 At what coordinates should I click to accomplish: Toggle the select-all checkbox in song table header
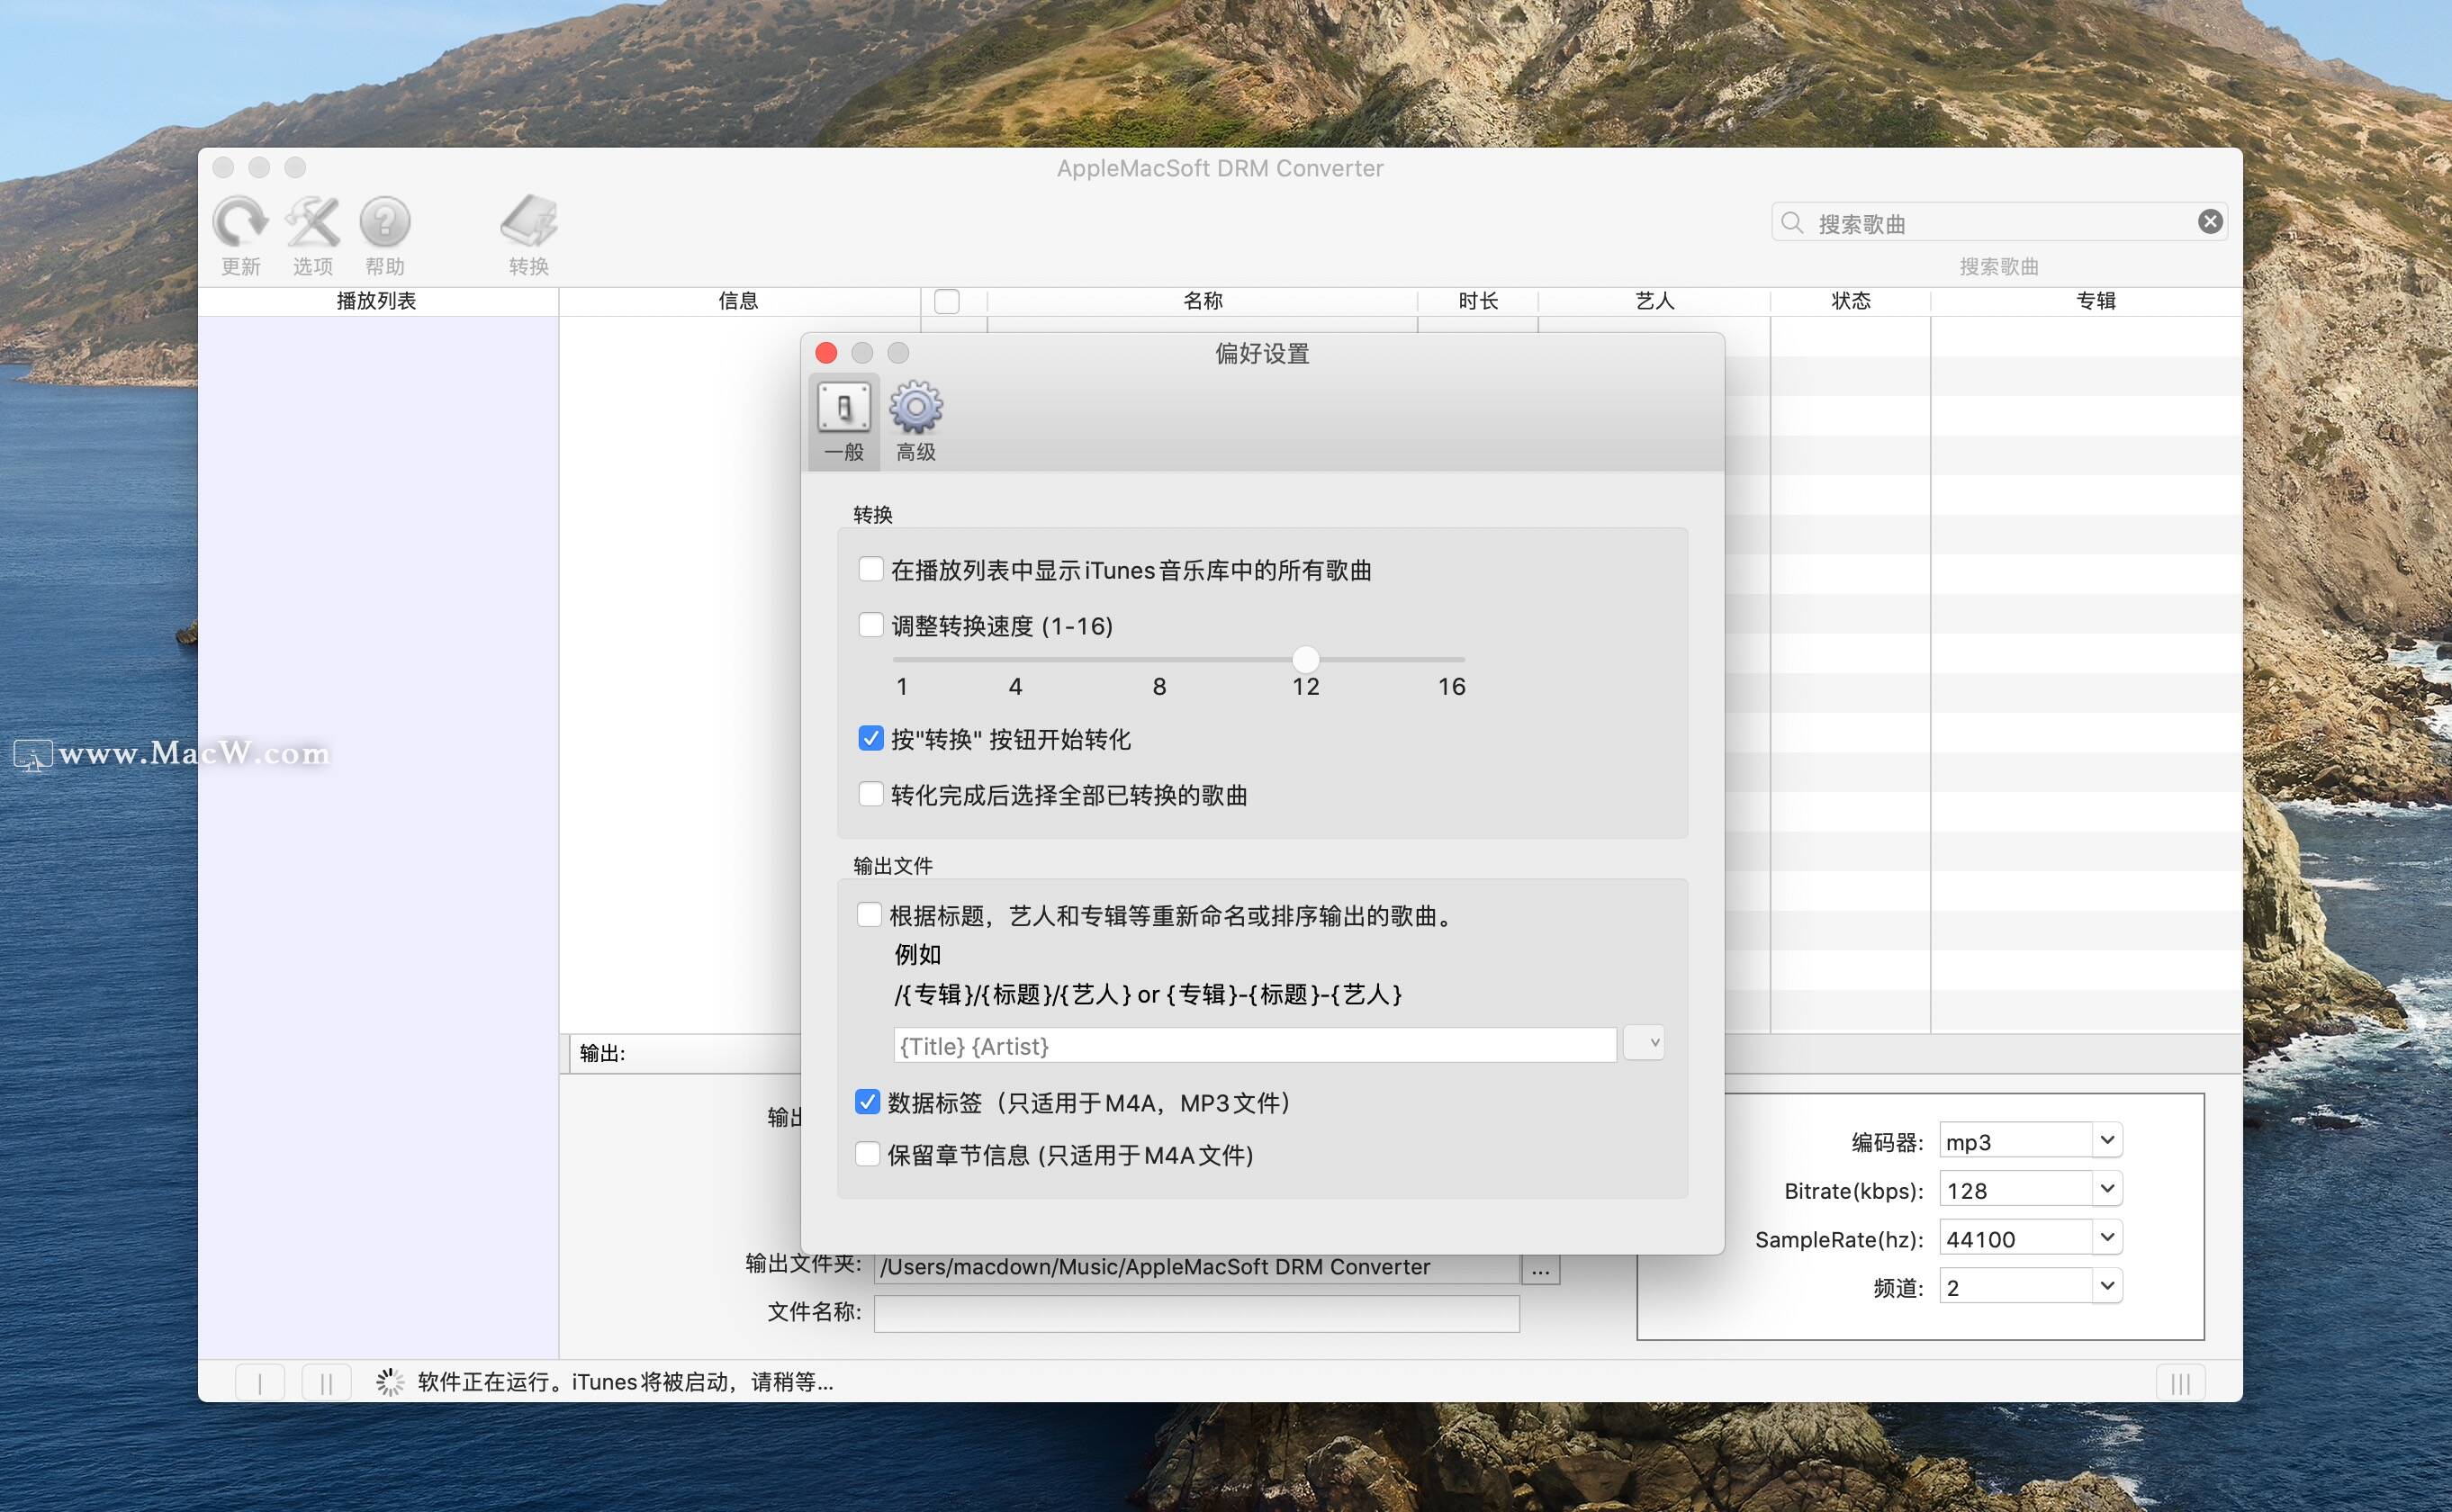coord(946,301)
